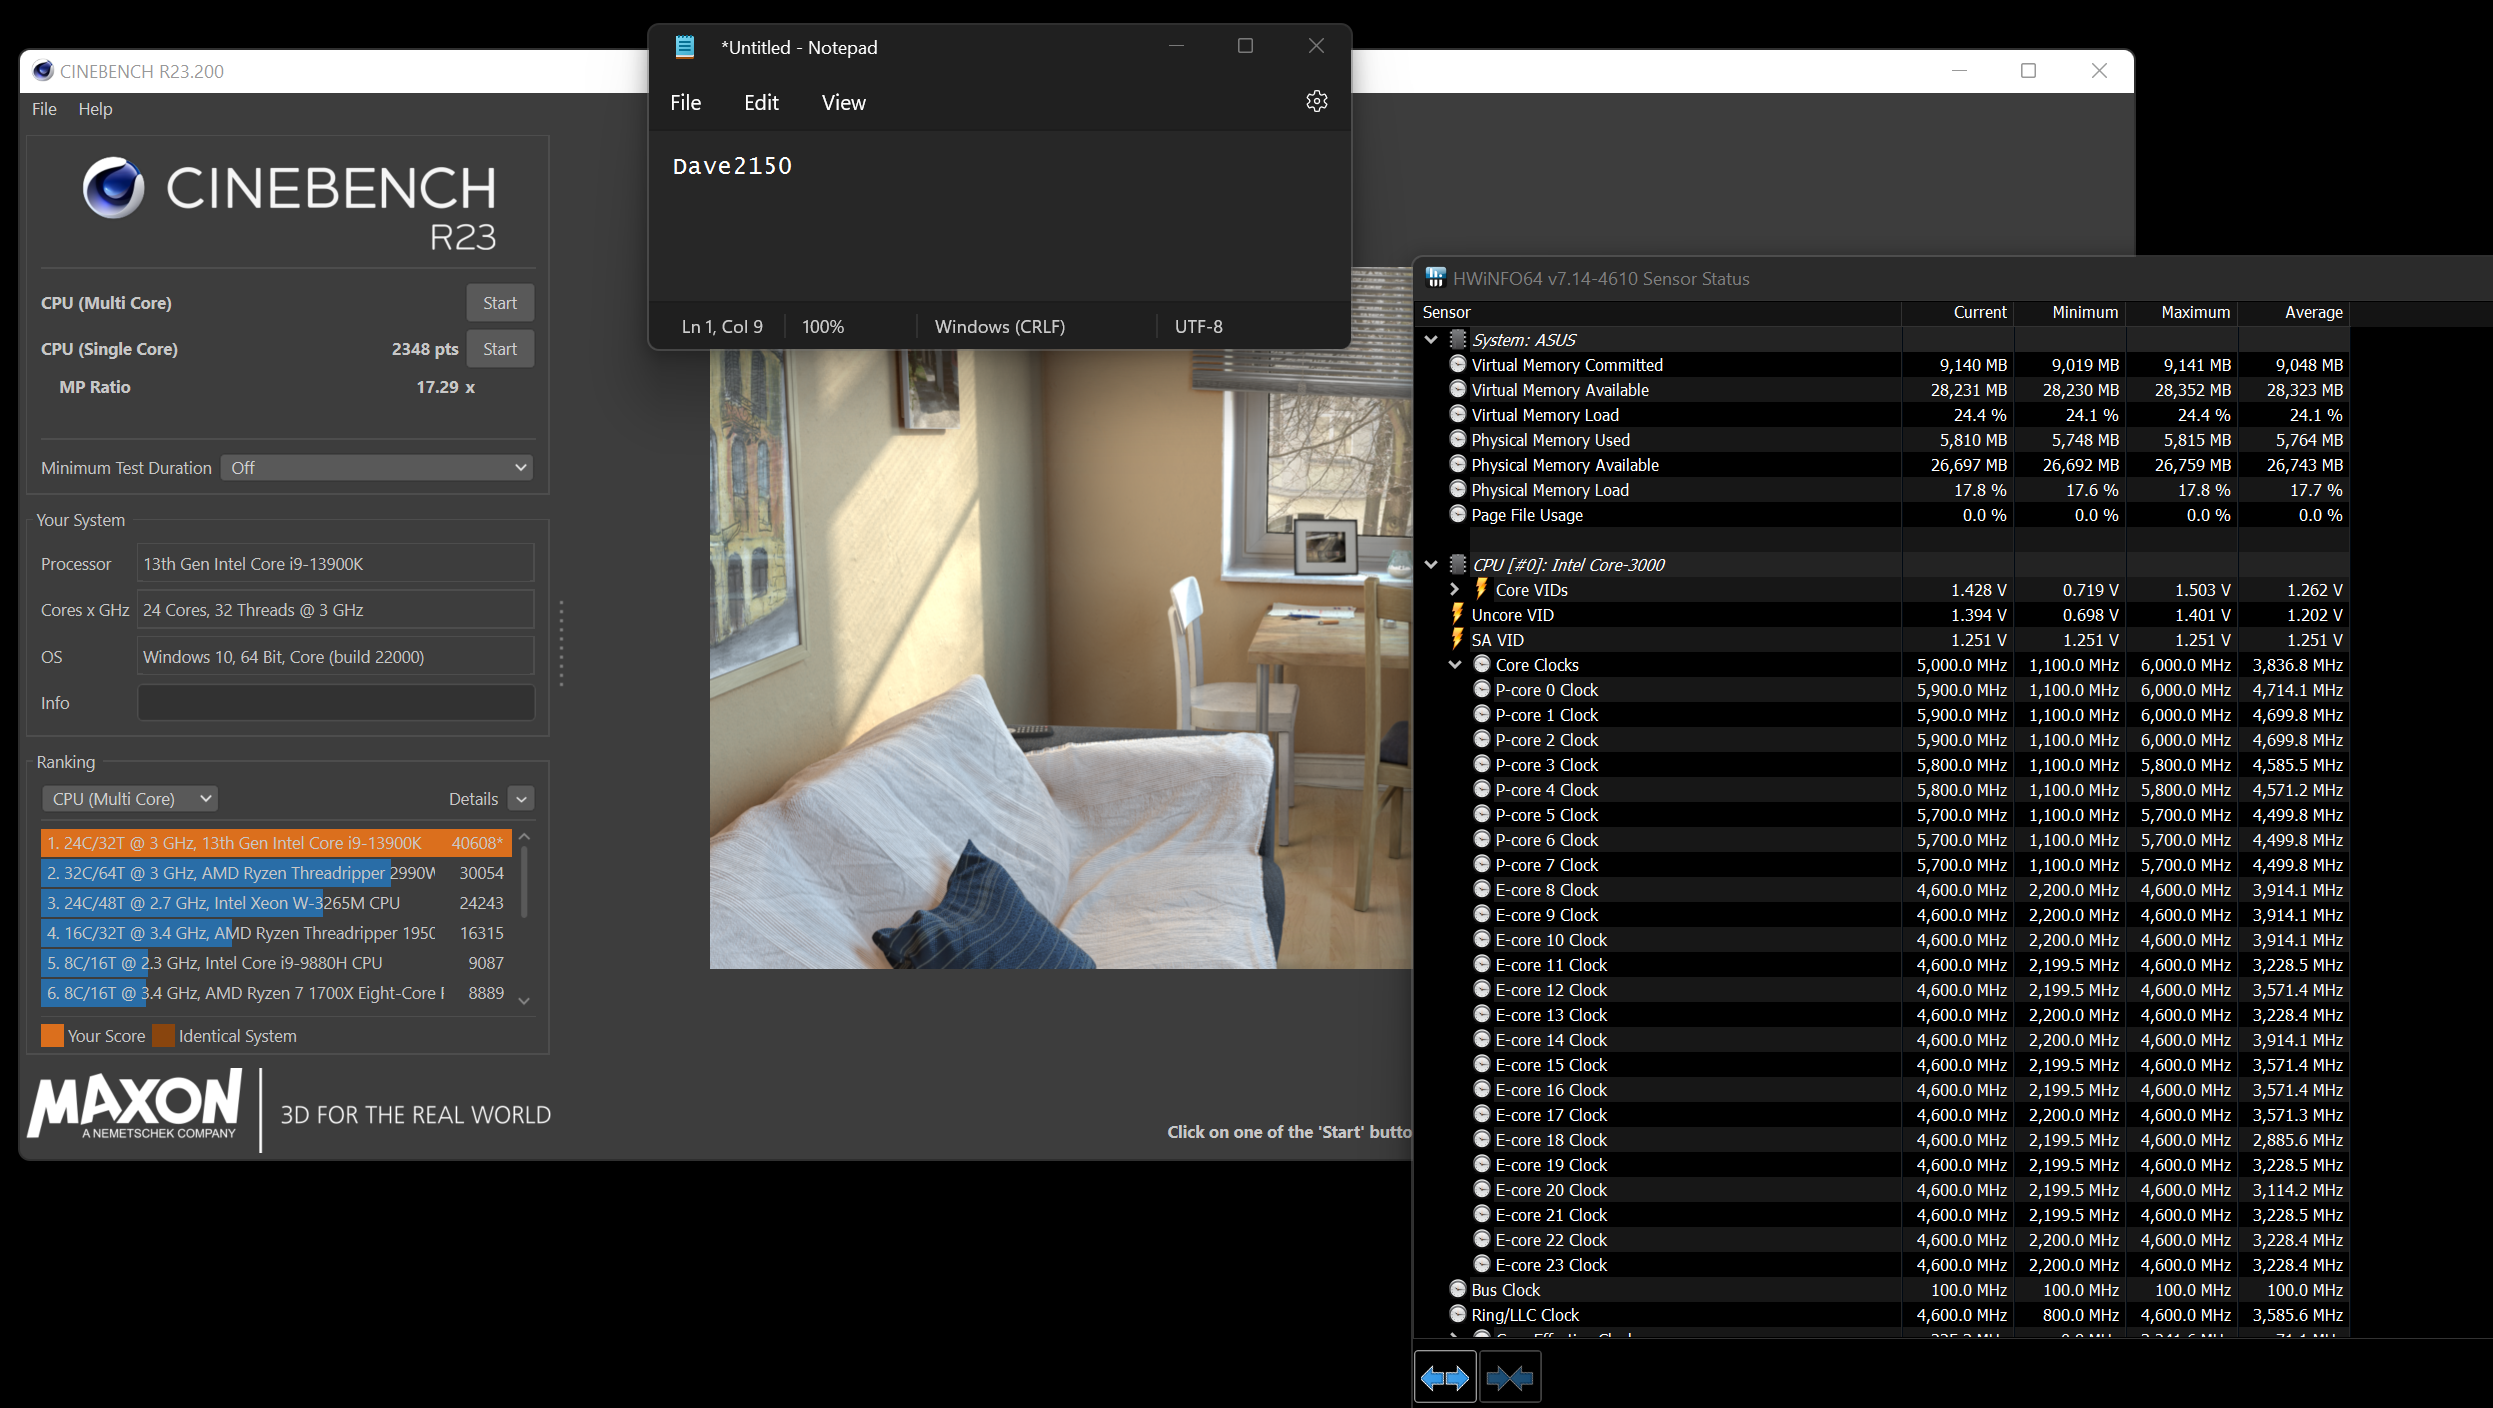Select the Core i9-9880H ranking row
2493x1408 pixels.
(276, 963)
